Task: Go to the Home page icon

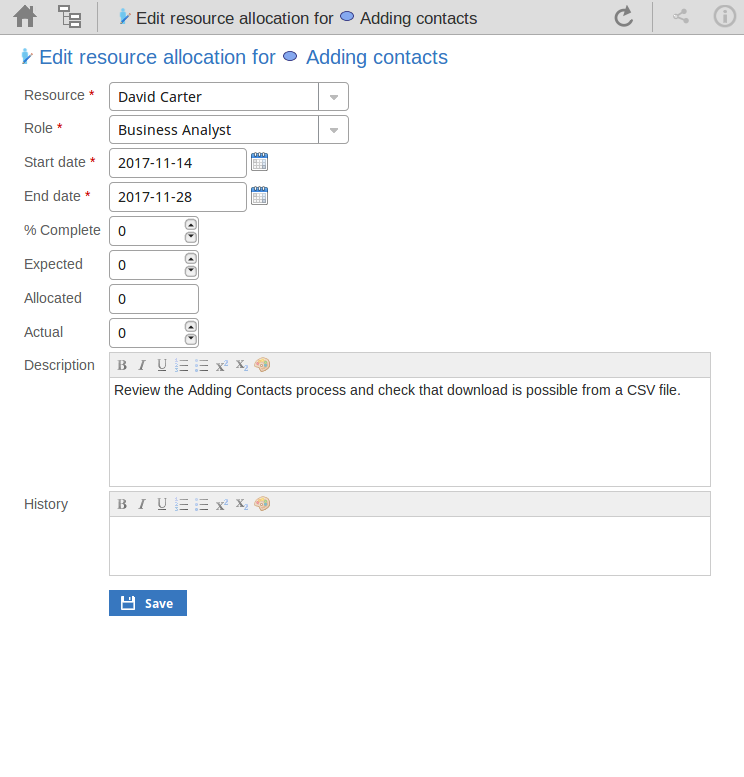Action: point(25,17)
